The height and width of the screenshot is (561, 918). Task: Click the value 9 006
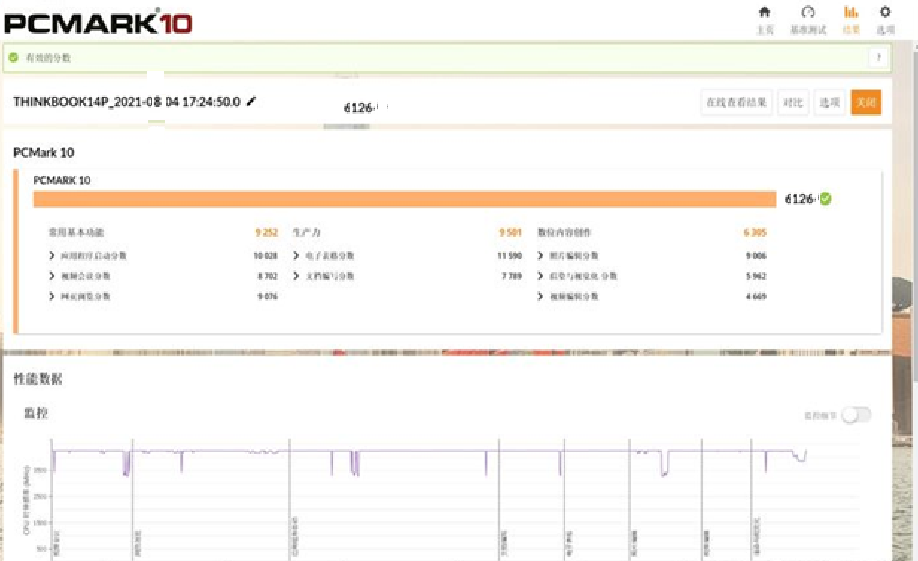(x=756, y=256)
